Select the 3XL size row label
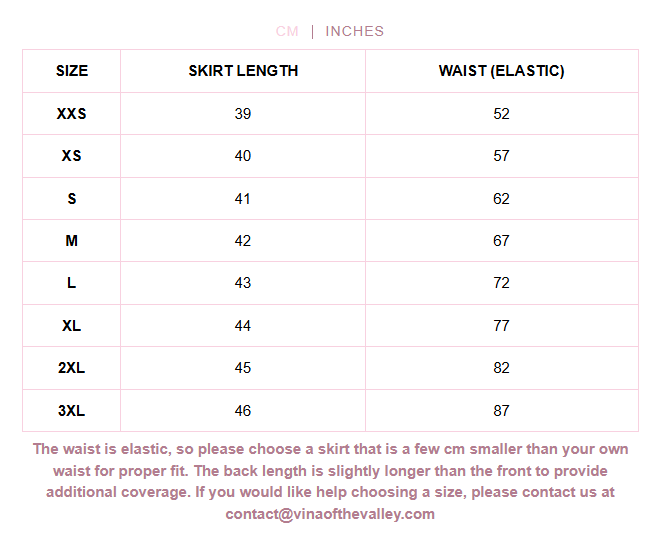The image size is (661, 555). click(x=72, y=411)
